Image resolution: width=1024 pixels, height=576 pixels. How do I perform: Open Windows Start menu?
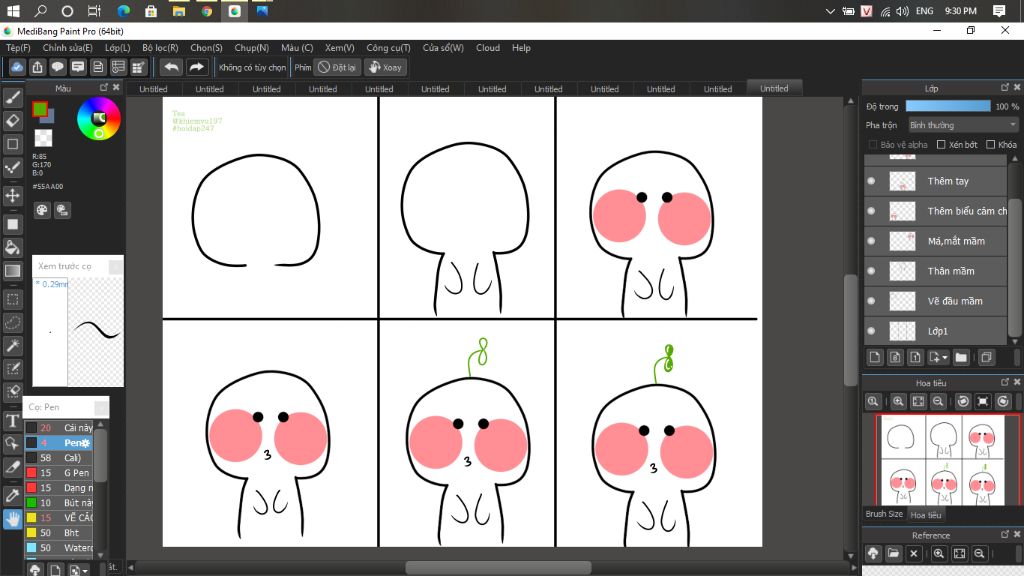click(13, 11)
